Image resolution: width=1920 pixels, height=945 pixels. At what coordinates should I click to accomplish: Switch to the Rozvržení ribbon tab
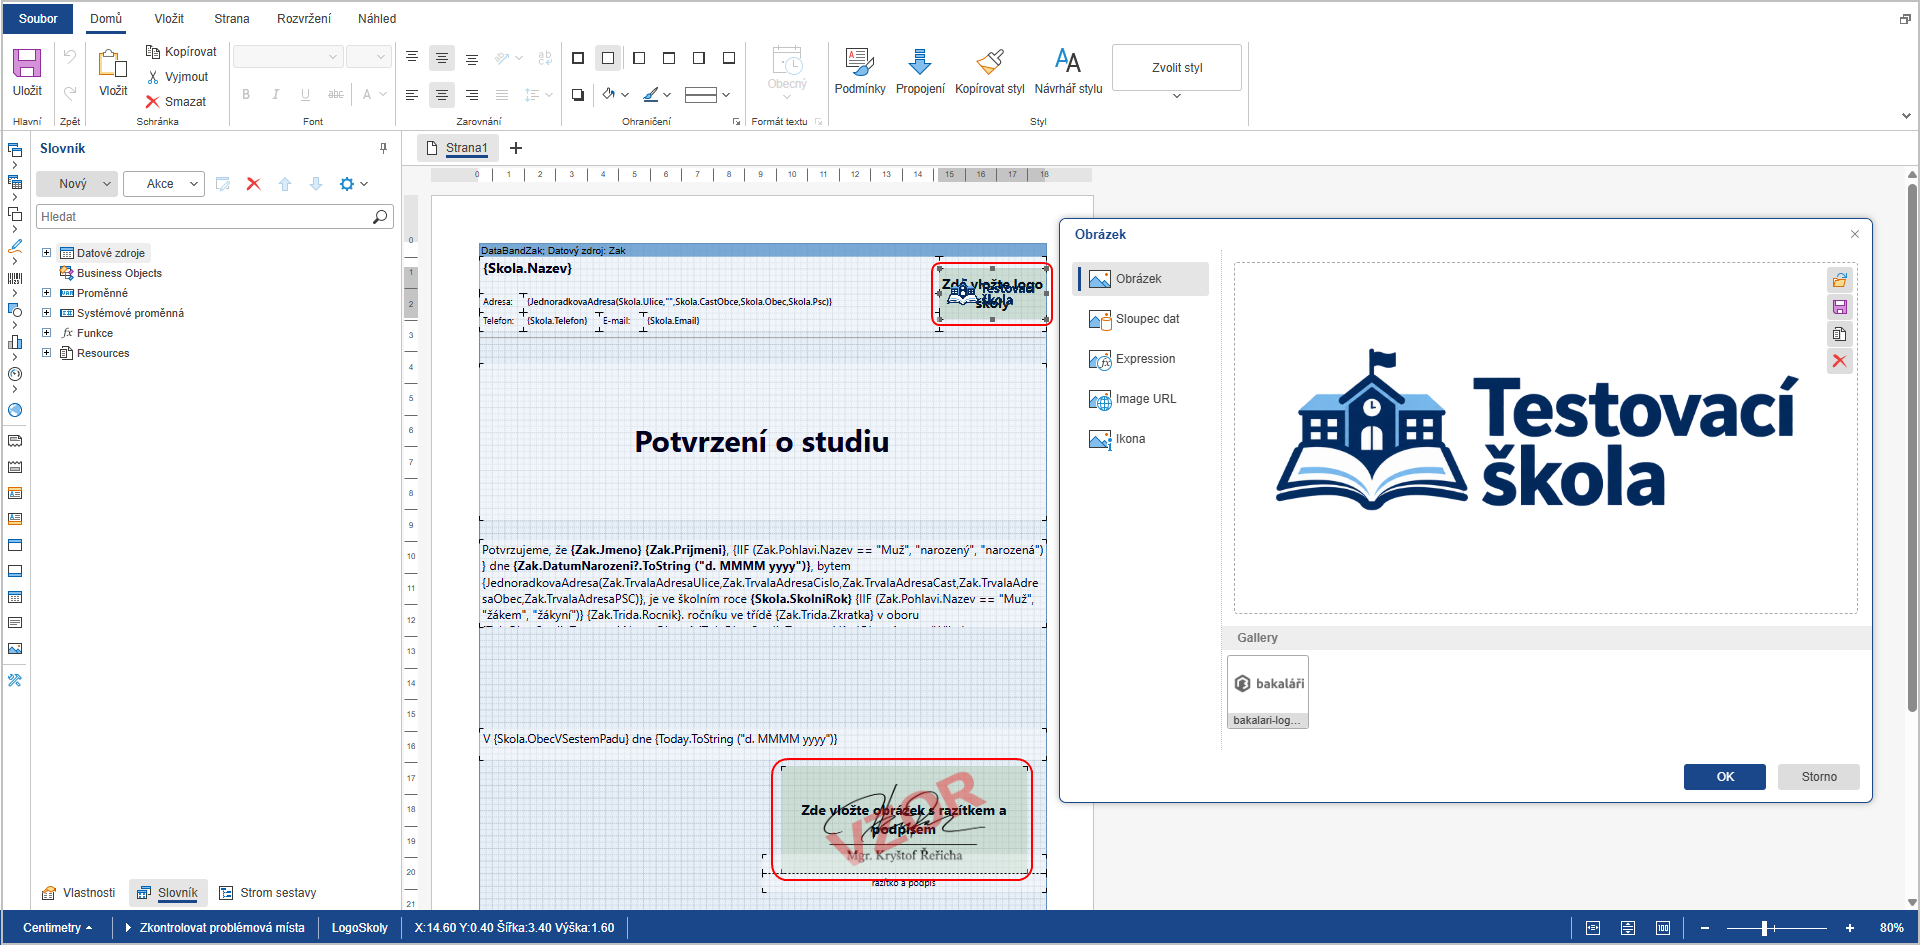304,19
